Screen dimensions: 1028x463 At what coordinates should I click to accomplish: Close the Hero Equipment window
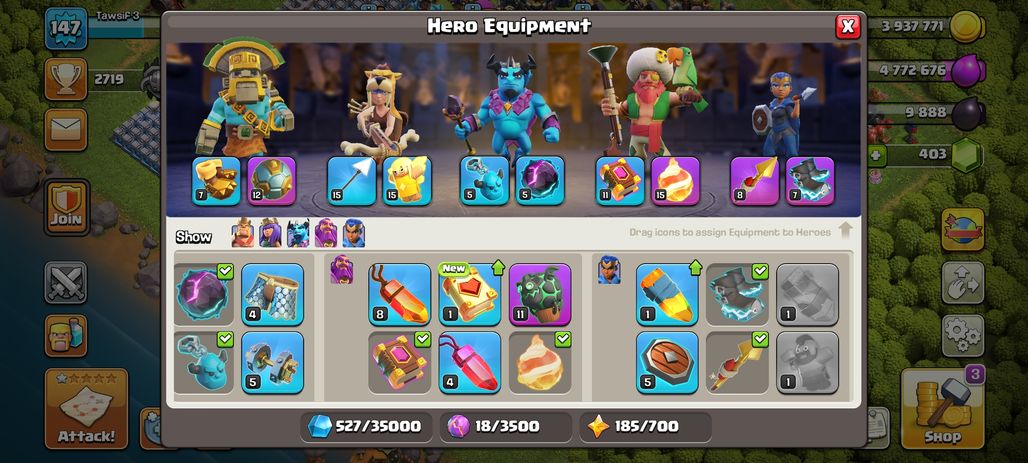[848, 26]
